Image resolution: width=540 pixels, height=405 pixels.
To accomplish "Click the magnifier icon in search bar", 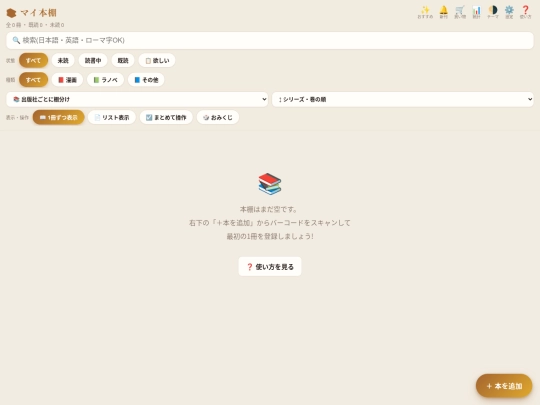I will 16,40.
